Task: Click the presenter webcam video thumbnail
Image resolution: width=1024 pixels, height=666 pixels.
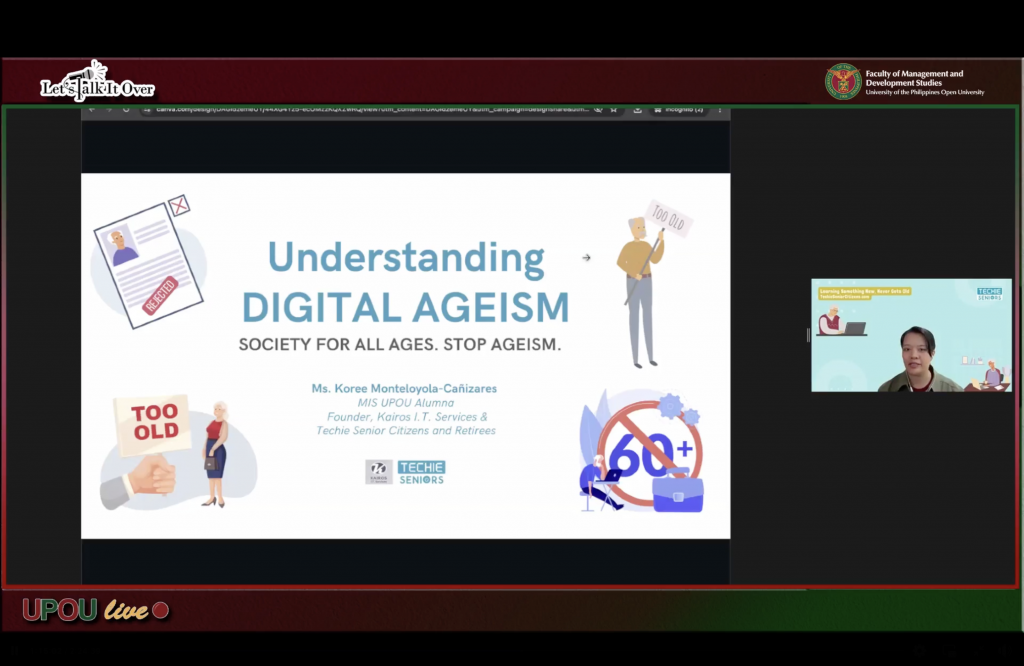Action: 911,335
